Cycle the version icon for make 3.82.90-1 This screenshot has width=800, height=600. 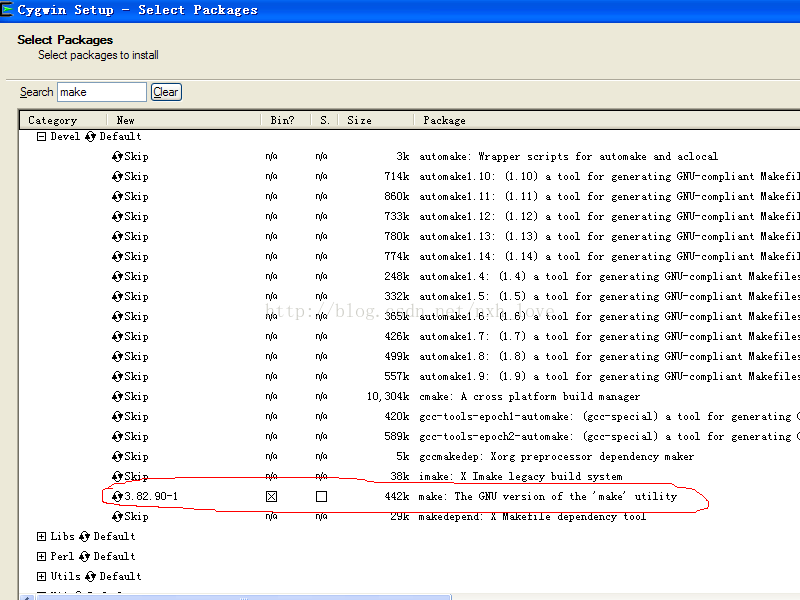point(117,496)
